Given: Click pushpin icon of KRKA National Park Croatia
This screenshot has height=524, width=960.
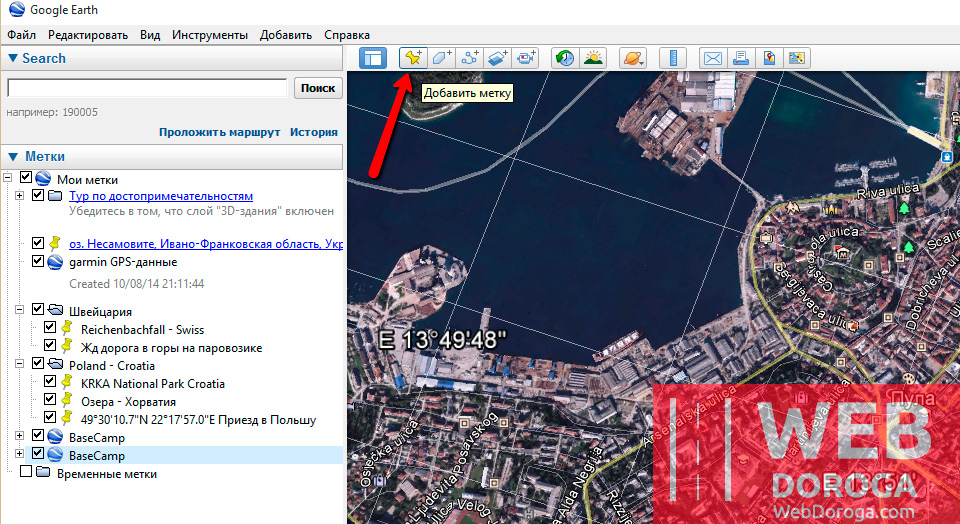Looking at the screenshot, I should point(67,383).
